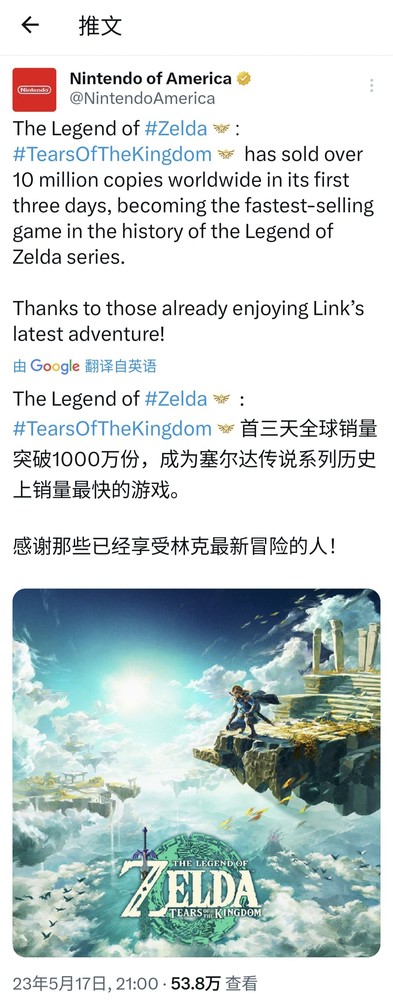
Task: Click the Google translation attribution link
Action: 85,365
